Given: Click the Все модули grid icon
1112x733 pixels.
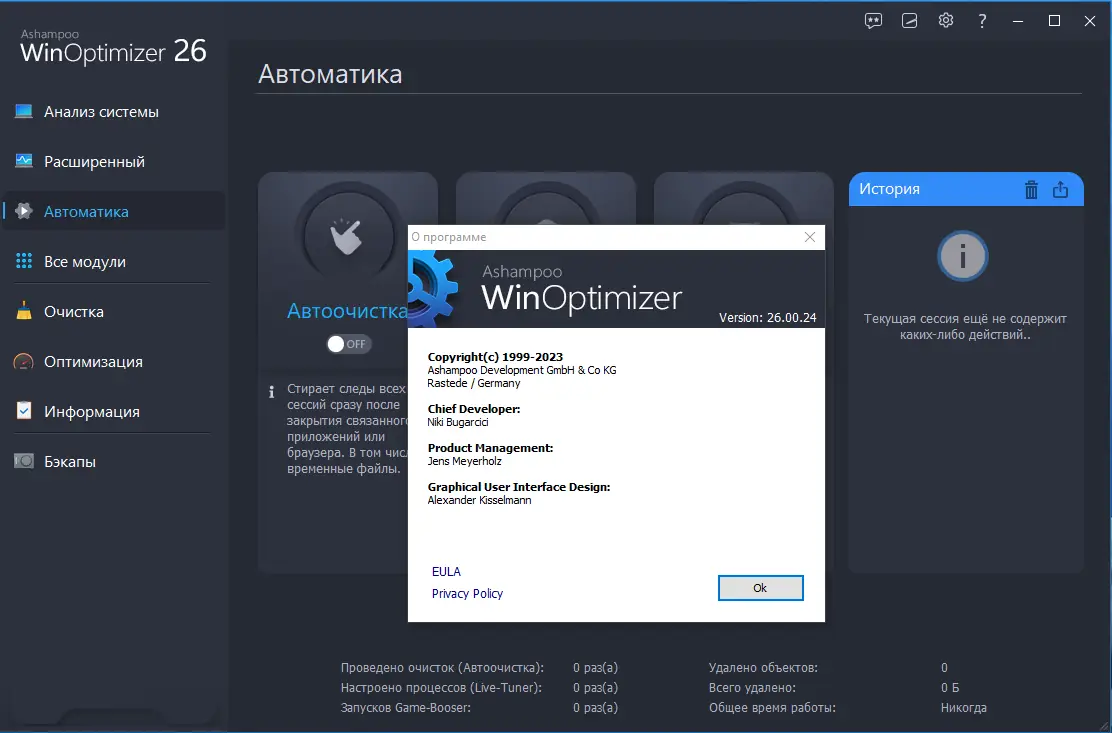Looking at the screenshot, I should point(23,261).
